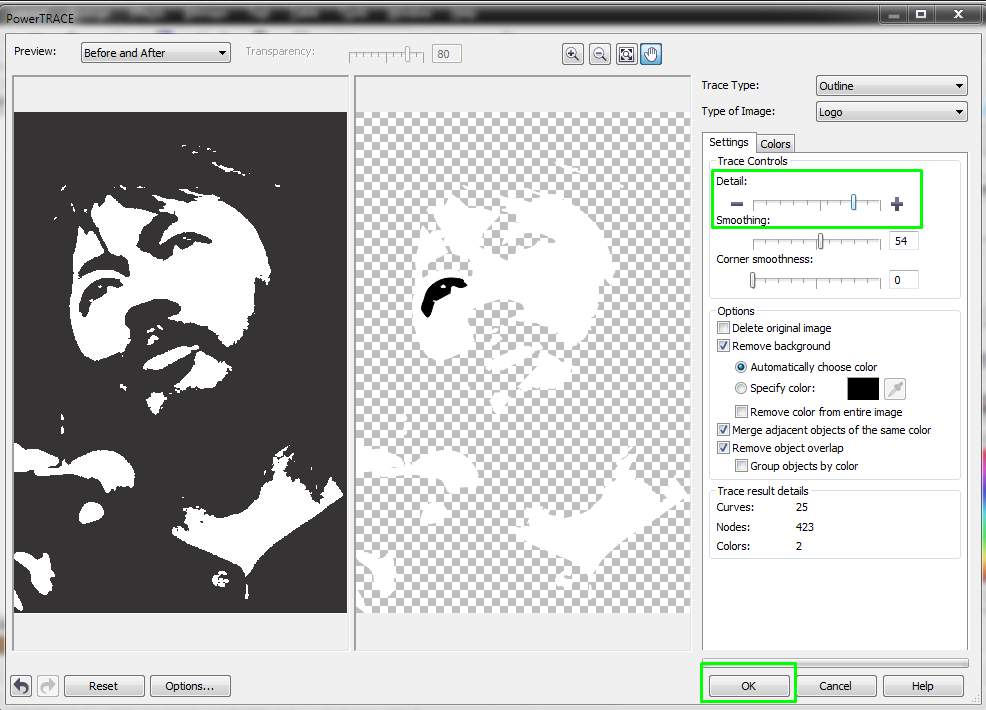Enable Group objects by color

point(741,466)
